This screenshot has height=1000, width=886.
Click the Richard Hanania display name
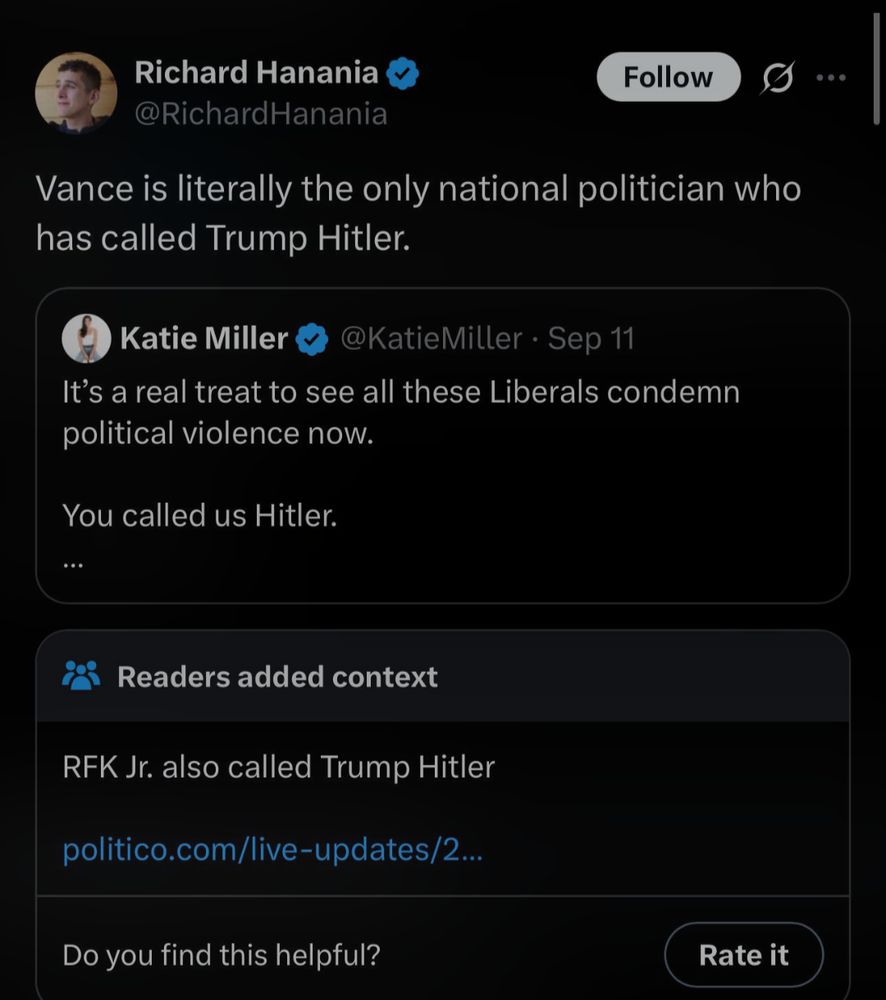(x=256, y=73)
